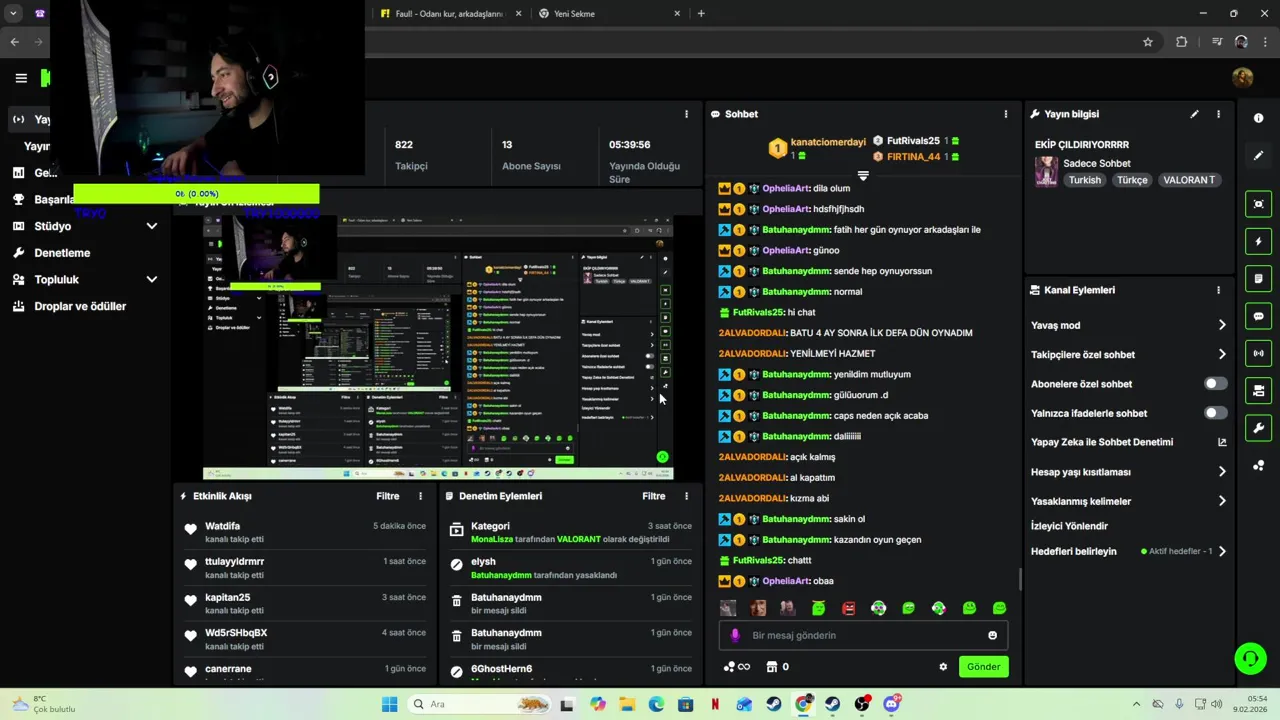The image size is (1280, 720).
Task: Open Filtre in Etkinlik Akışı panel
Action: coord(388,496)
